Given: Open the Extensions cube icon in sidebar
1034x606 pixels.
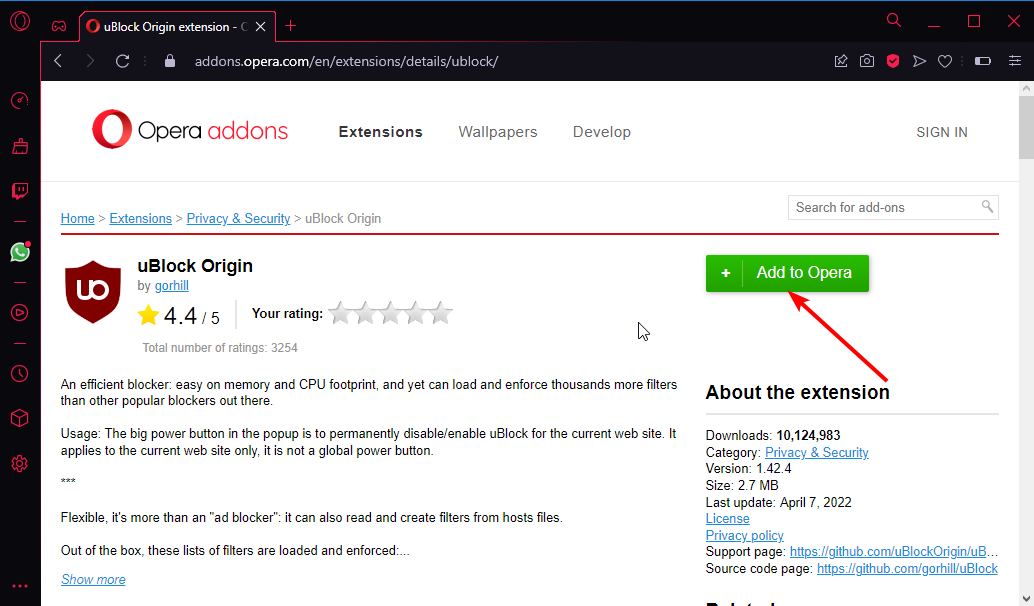Looking at the screenshot, I should point(20,418).
